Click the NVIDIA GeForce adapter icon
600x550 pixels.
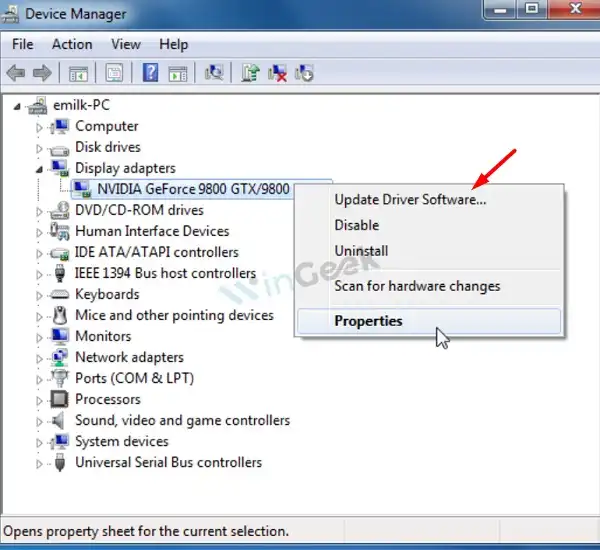(x=82, y=189)
